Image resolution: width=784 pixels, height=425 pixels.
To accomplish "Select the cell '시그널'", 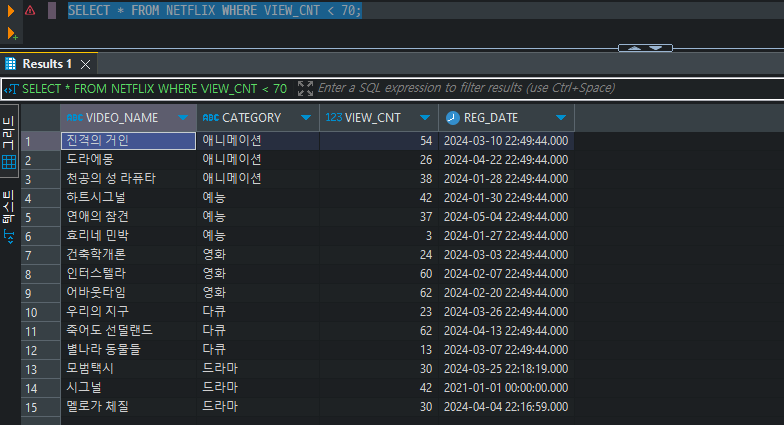I will pyautogui.click(x=128, y=388).
